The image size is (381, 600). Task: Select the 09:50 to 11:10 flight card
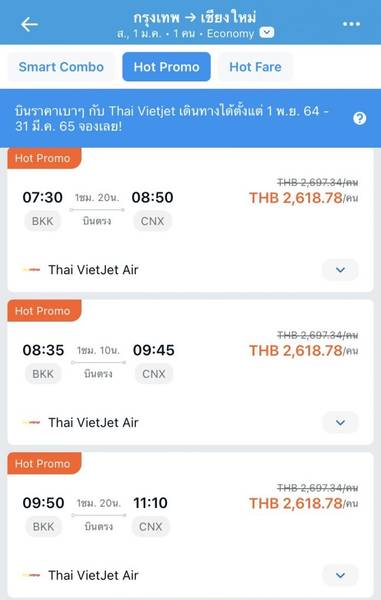coord(190,525)
